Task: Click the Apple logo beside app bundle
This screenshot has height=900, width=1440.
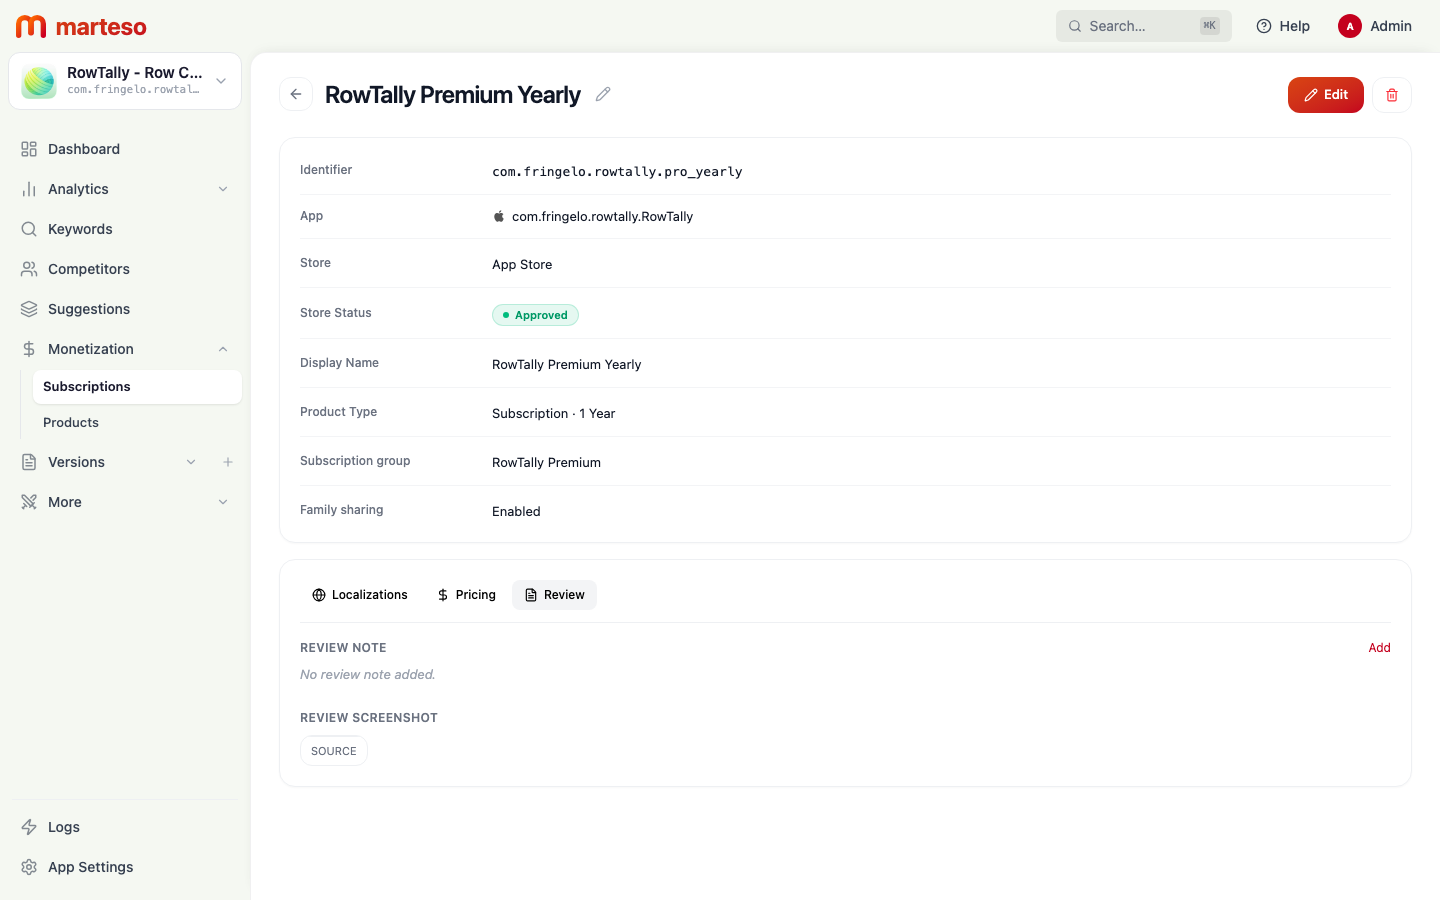Action: pos(499,216)
